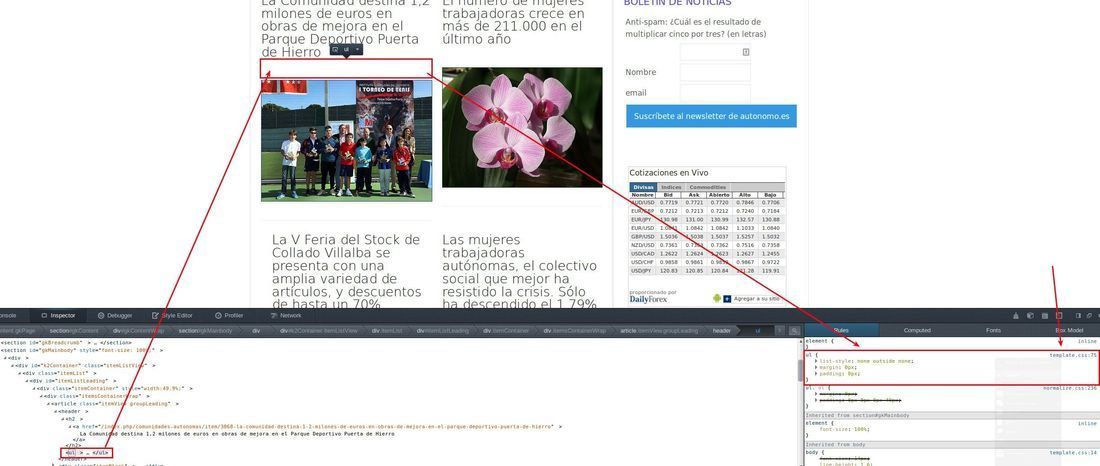Open the Style Editor tab
The width and height of the screenshot is (1100, 466).
[x=173, y=316]
